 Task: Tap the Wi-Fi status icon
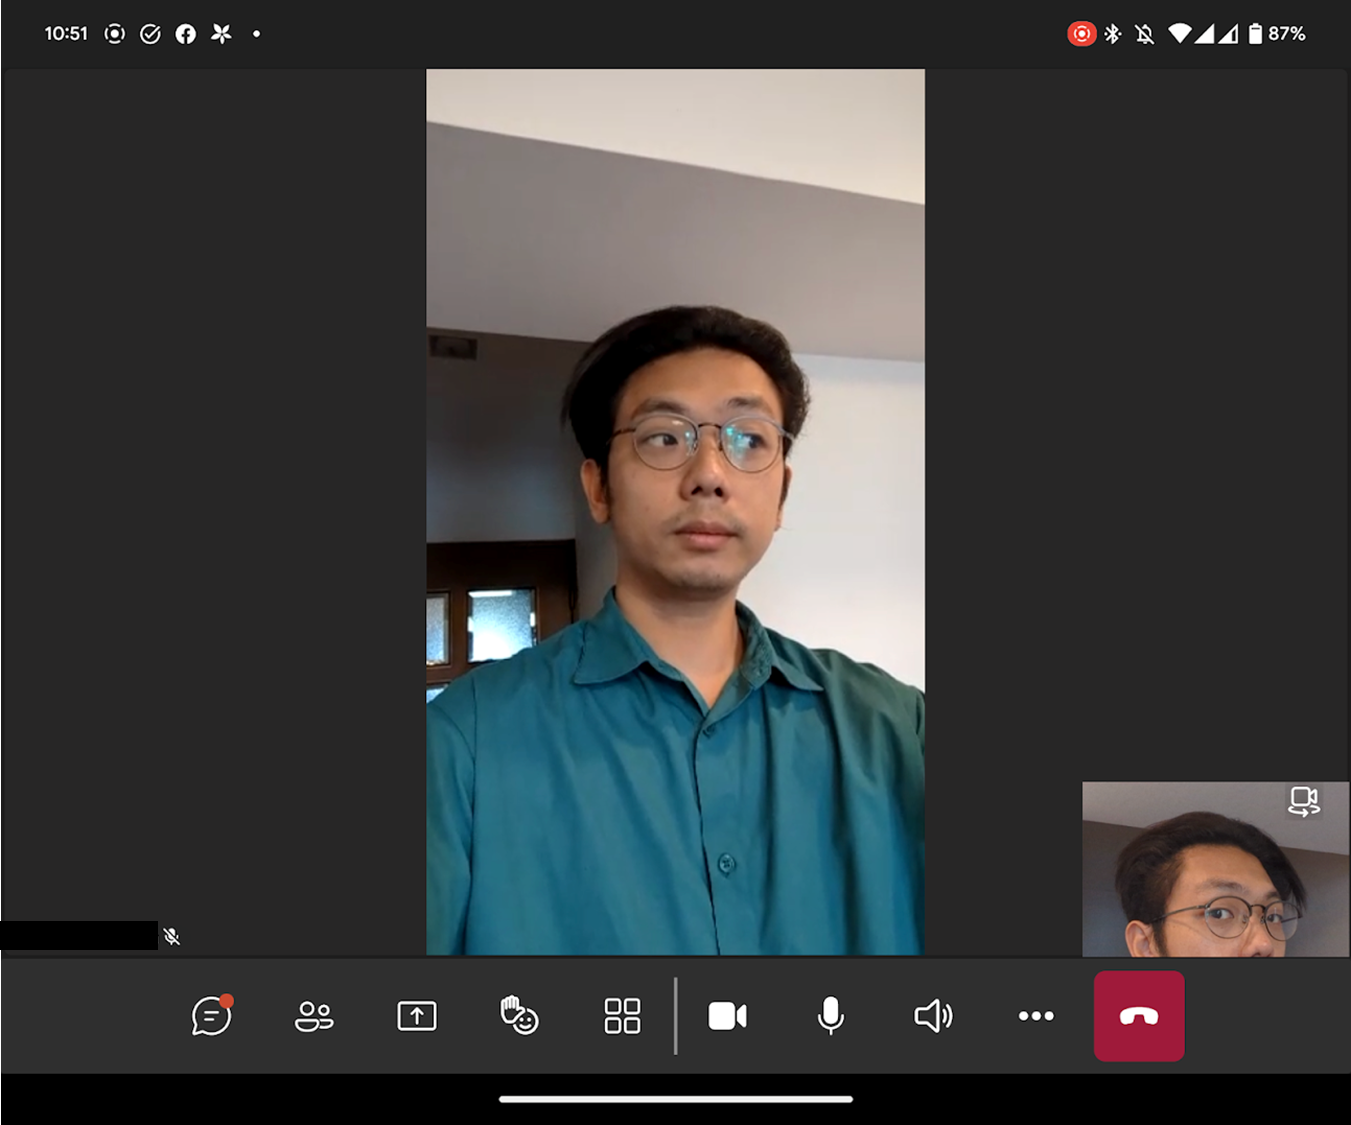point(1180,34)
